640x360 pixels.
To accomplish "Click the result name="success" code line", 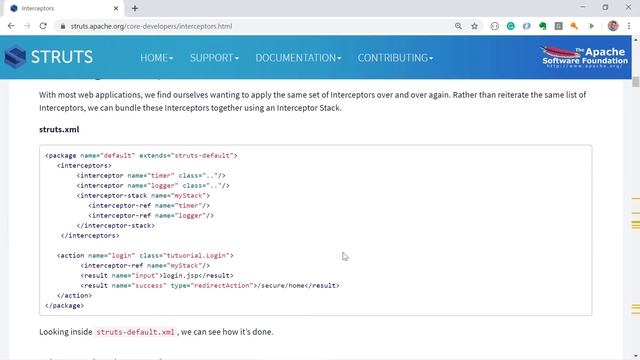I will pyautogui.click(x=210, y=286).
